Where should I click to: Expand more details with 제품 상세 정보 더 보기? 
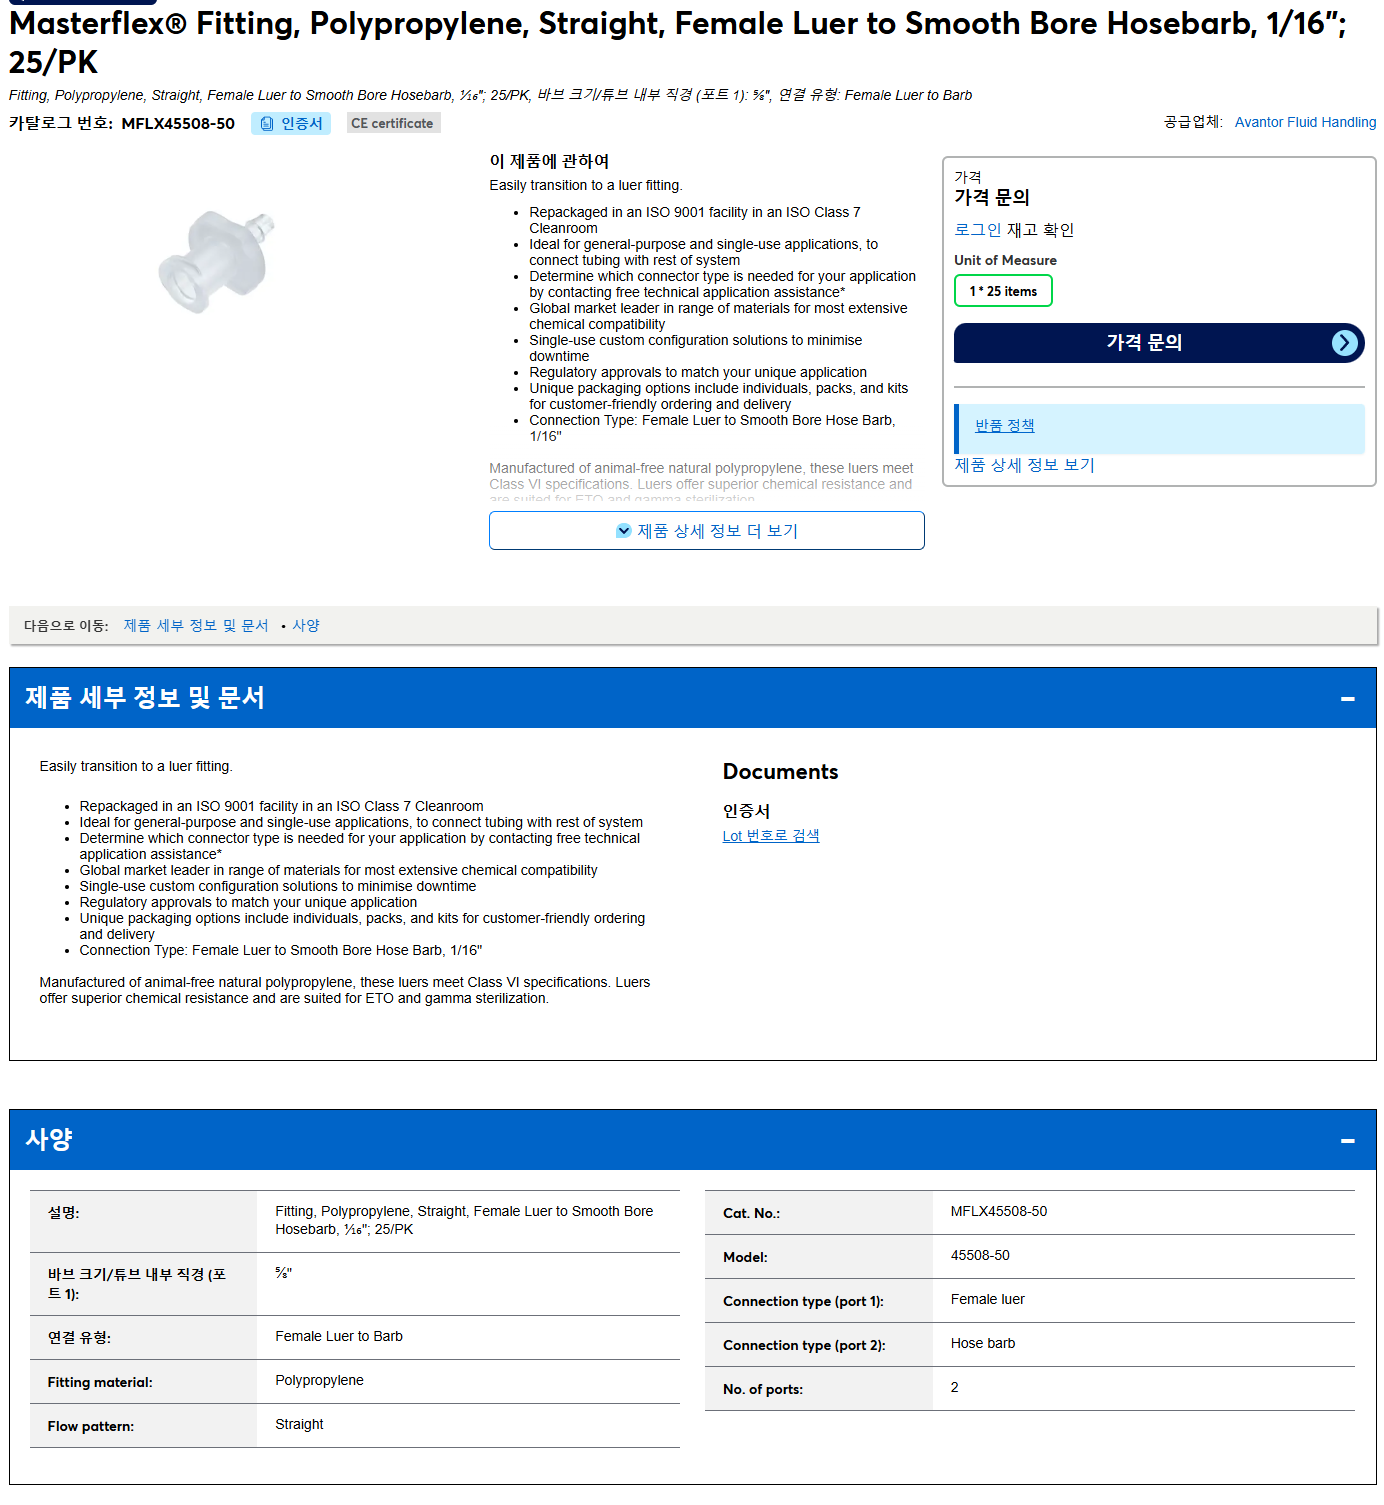[x=707, y=531]
